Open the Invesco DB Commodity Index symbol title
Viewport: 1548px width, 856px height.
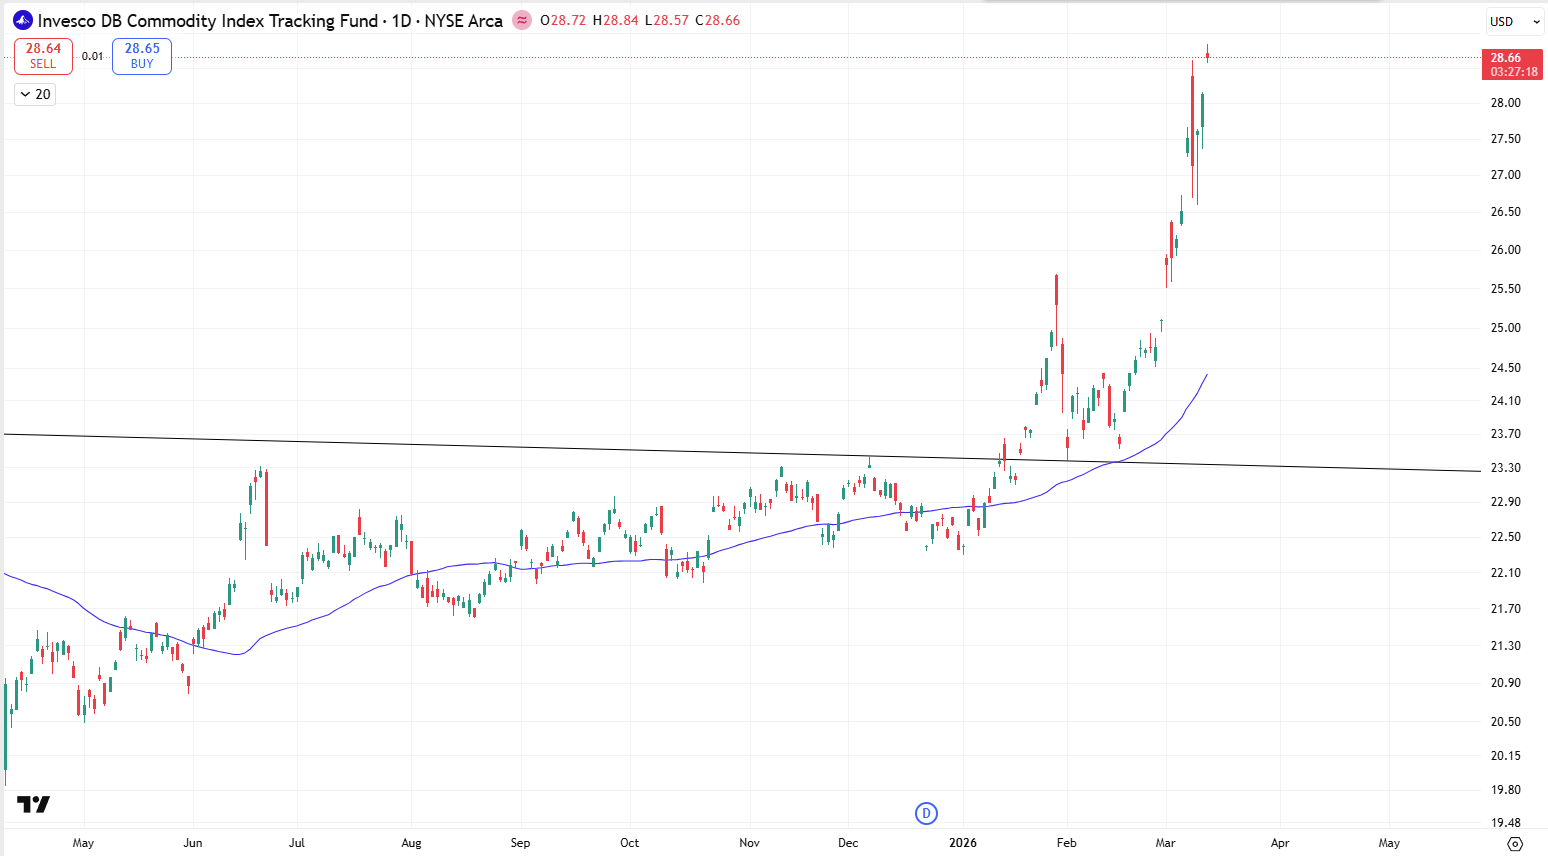click(x=208, y=20)
